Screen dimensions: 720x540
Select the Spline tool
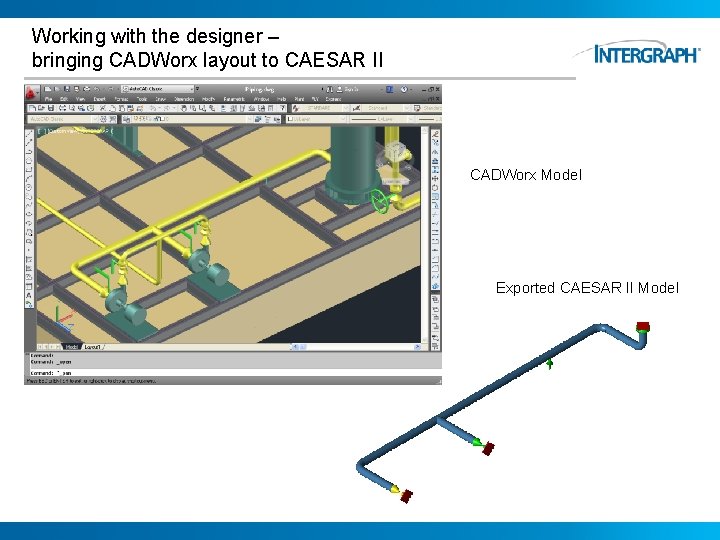point(29,205)
